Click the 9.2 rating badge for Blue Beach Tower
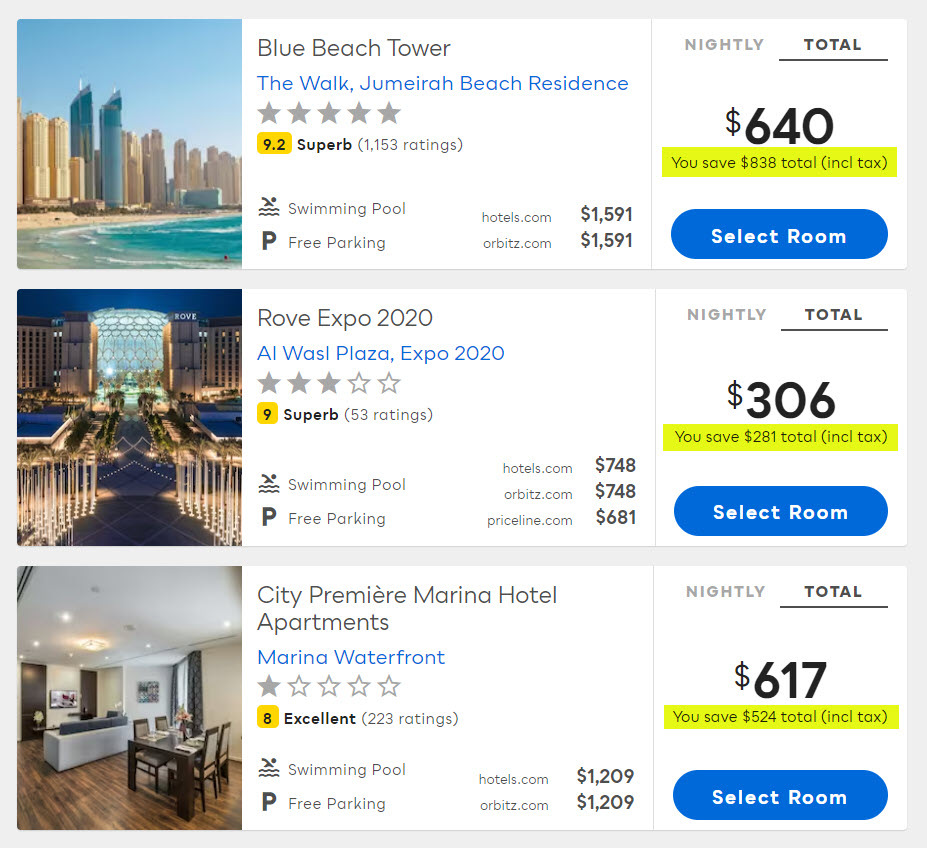 point(273,145)
